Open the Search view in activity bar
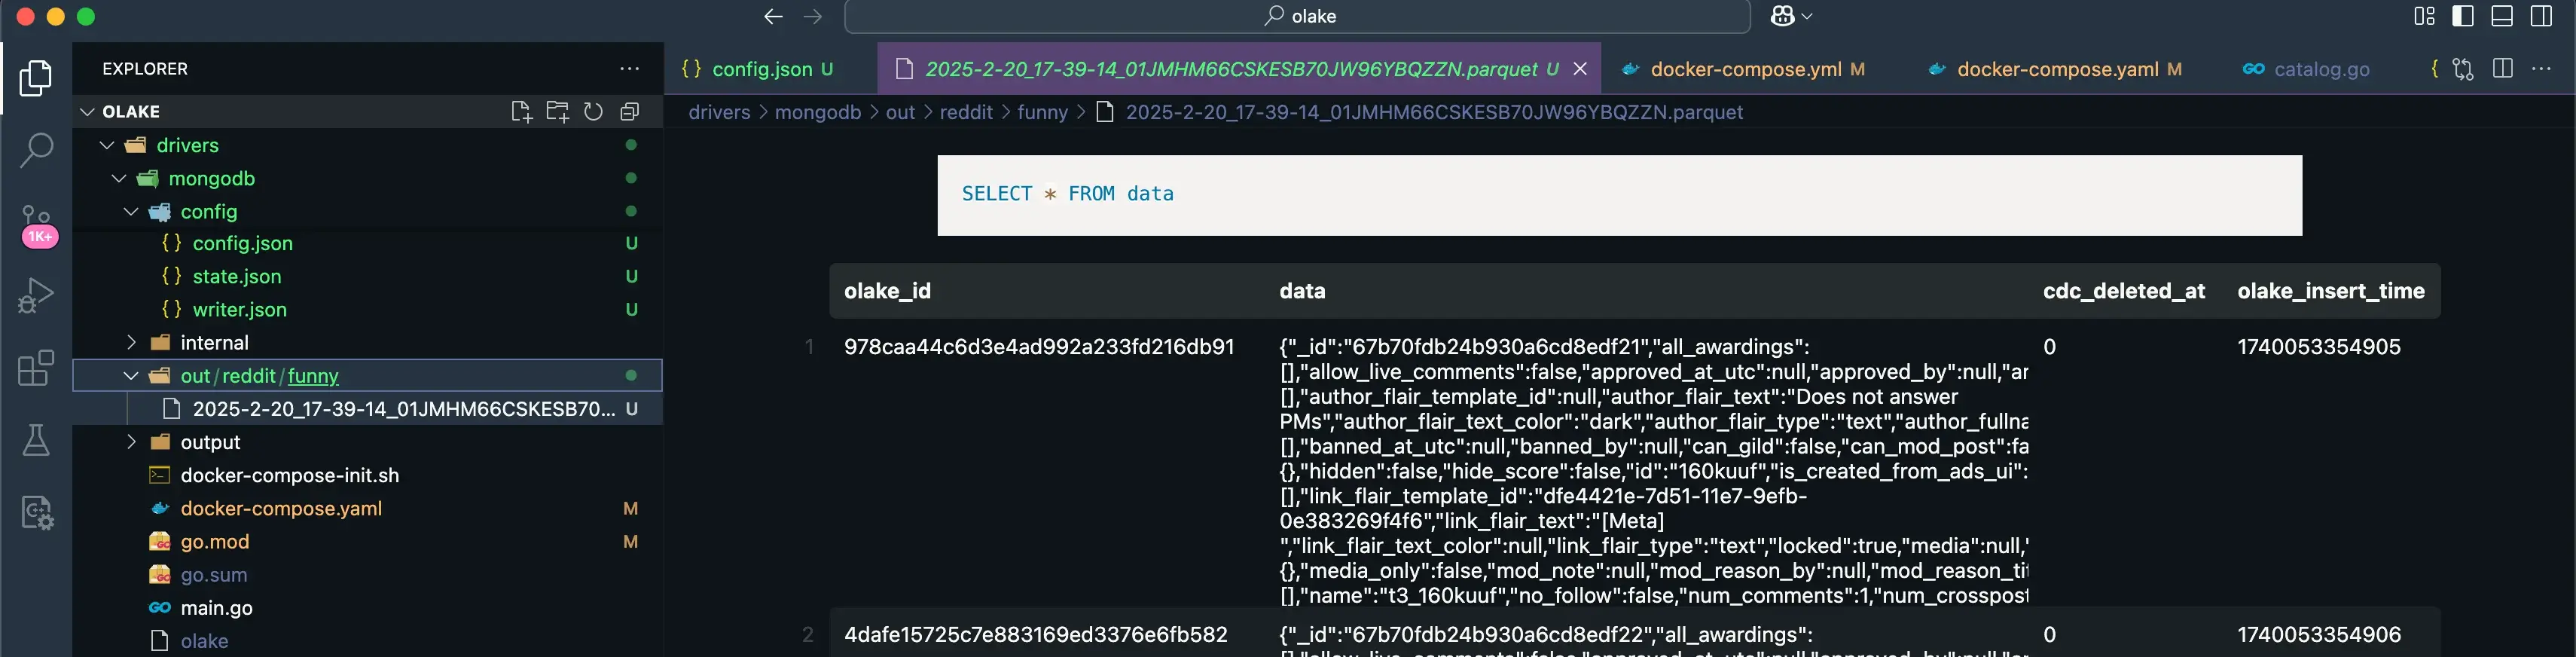The height and width of the screenshot is (657, 2576). (x=36, y=150)
